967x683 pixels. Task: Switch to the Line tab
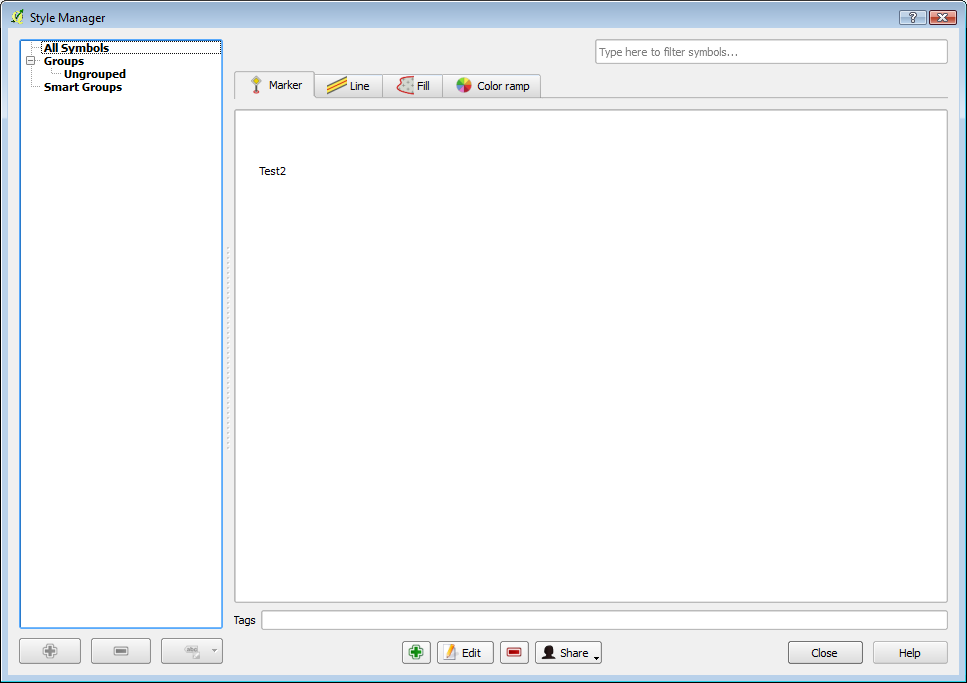(348, 86)
